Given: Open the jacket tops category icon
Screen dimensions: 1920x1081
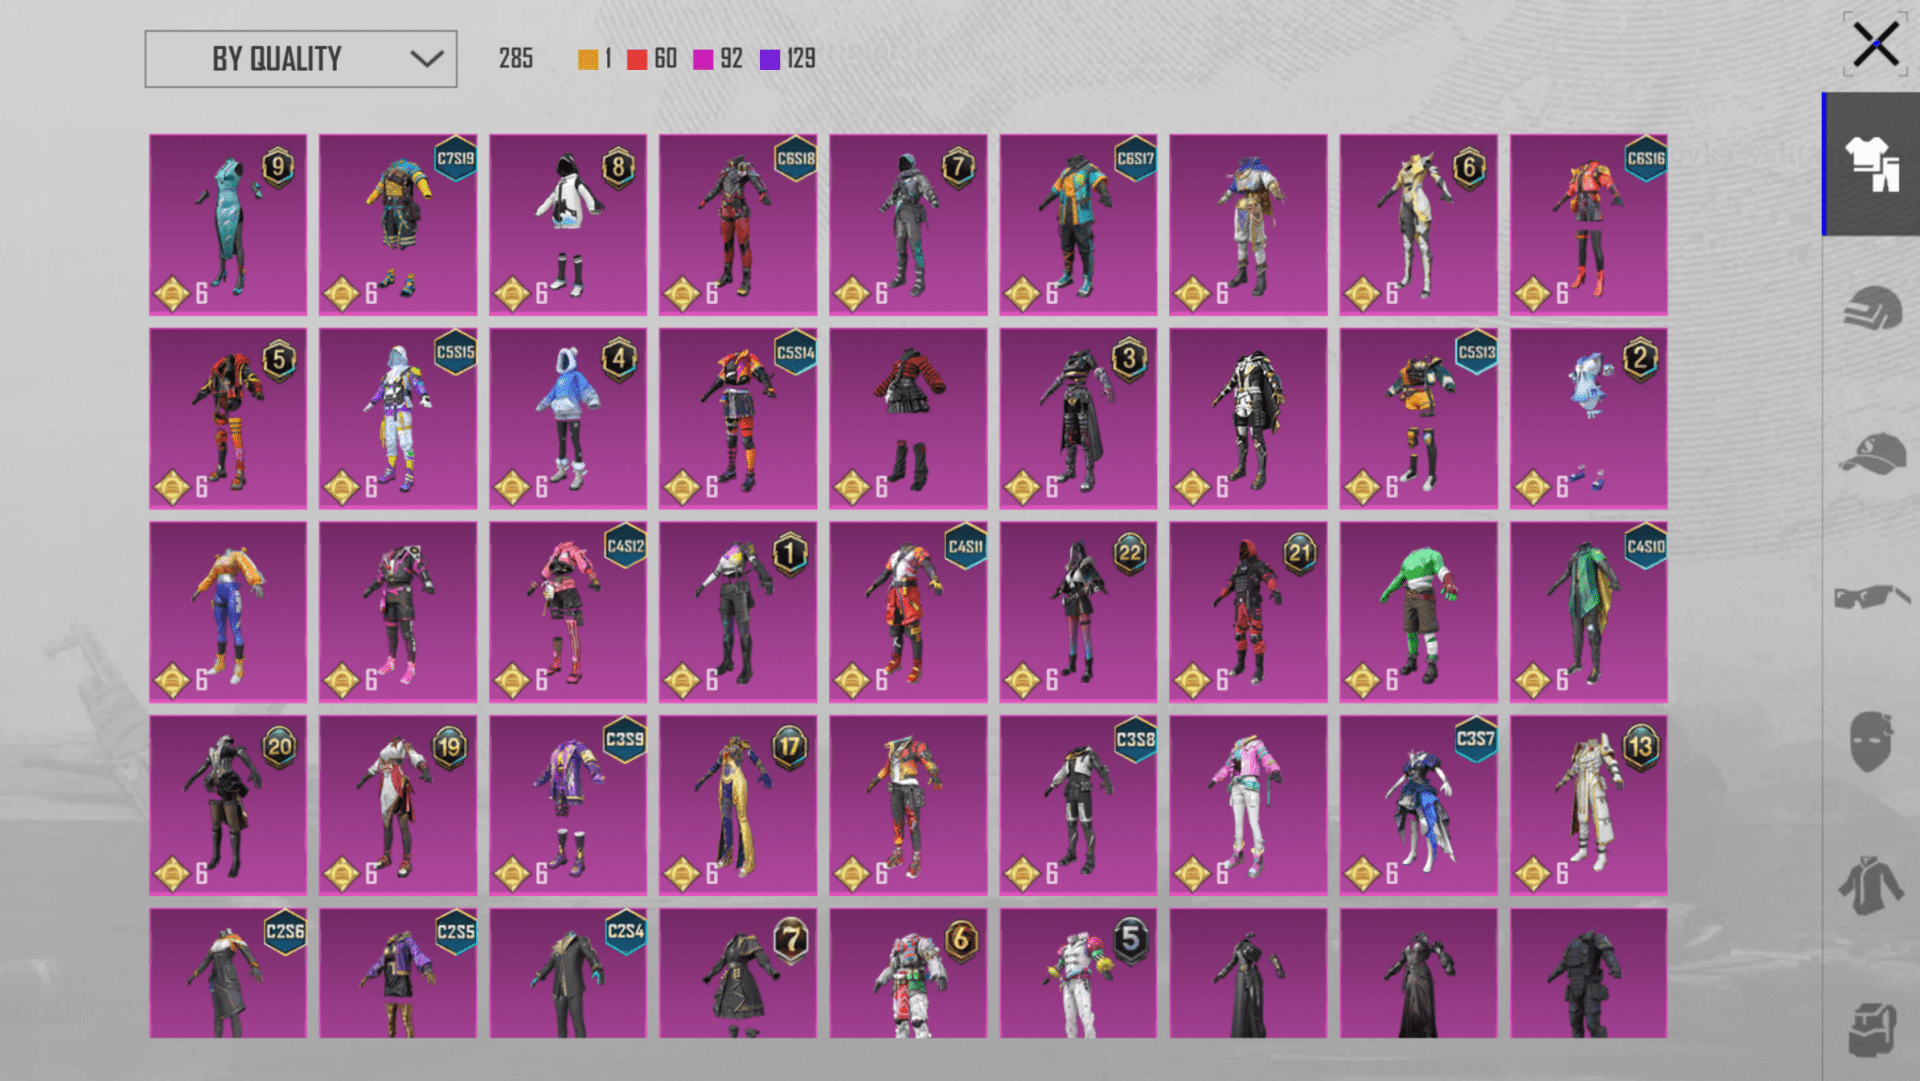Looking at the screenshot, I should (1871, 885).
